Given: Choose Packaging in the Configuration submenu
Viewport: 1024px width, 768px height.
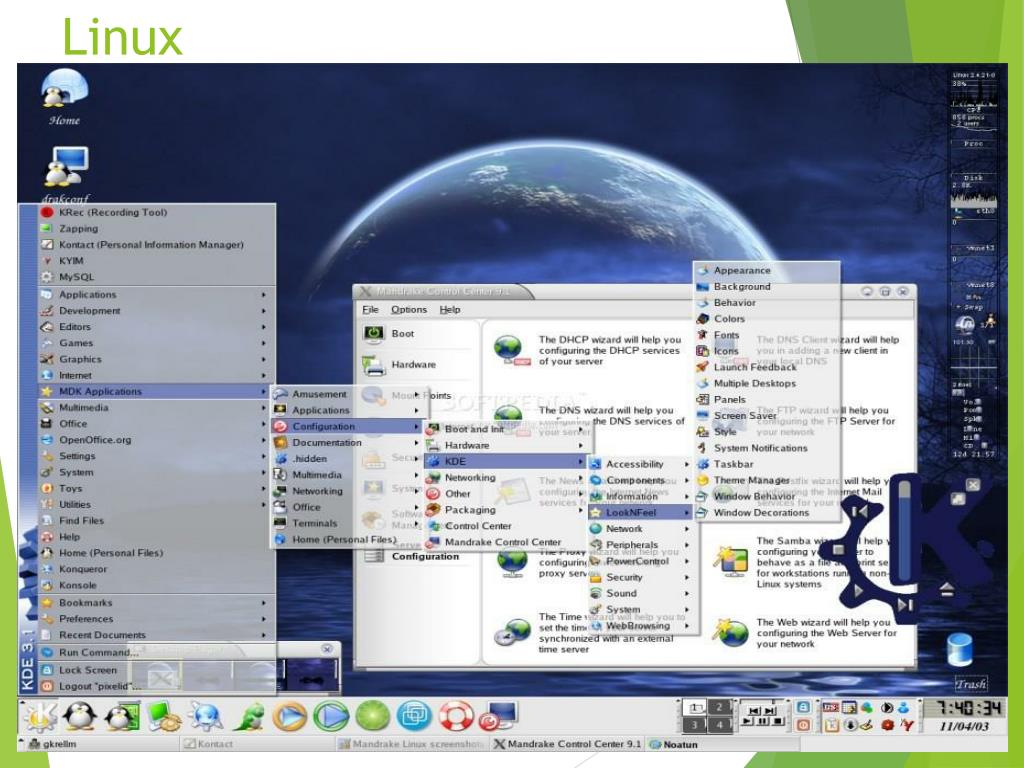Looking at the screenshot, I should point(507,509).
